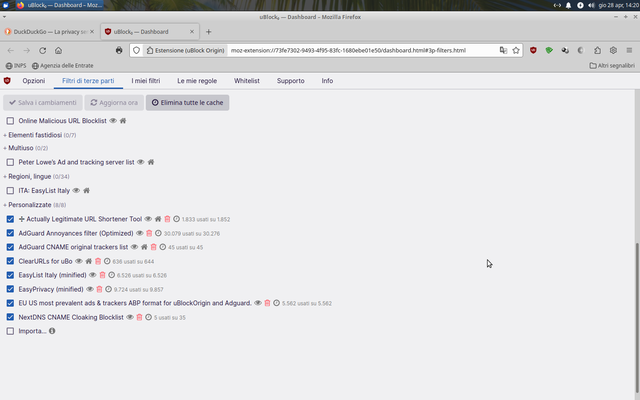
Task: Bookmark this page with the star icon
Action: (516, 51)
